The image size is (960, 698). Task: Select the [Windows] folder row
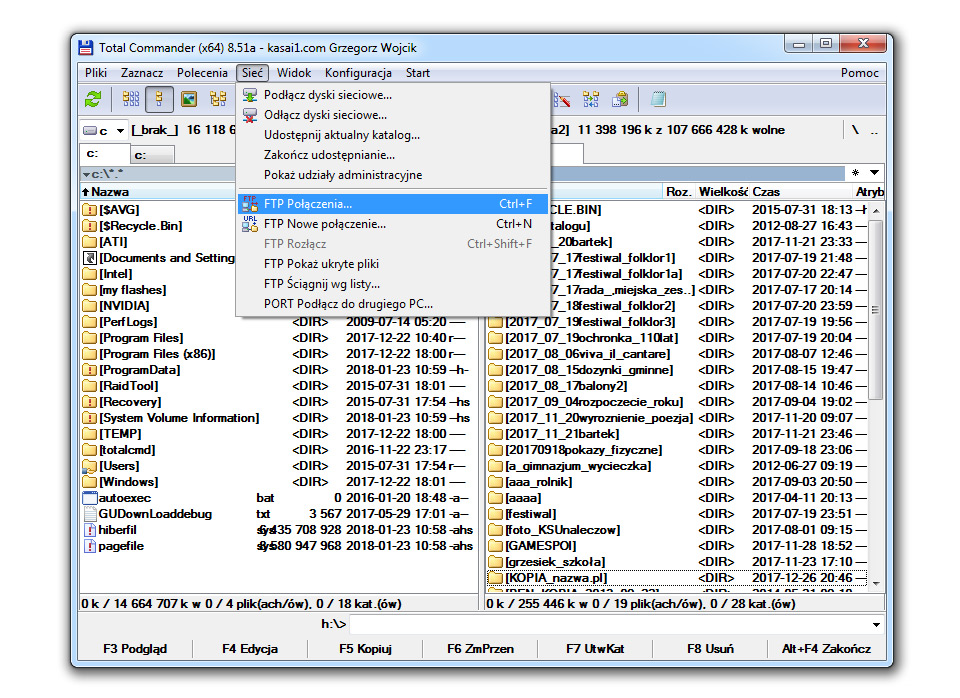(x=278, y=482)
